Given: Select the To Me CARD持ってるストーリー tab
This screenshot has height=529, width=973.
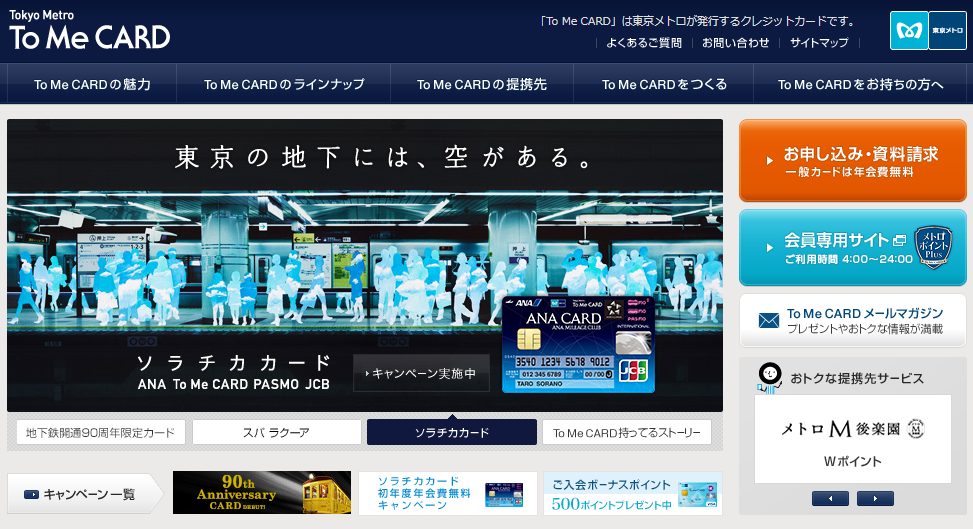Looking at the screenshot, I should [x=627, y=432].
